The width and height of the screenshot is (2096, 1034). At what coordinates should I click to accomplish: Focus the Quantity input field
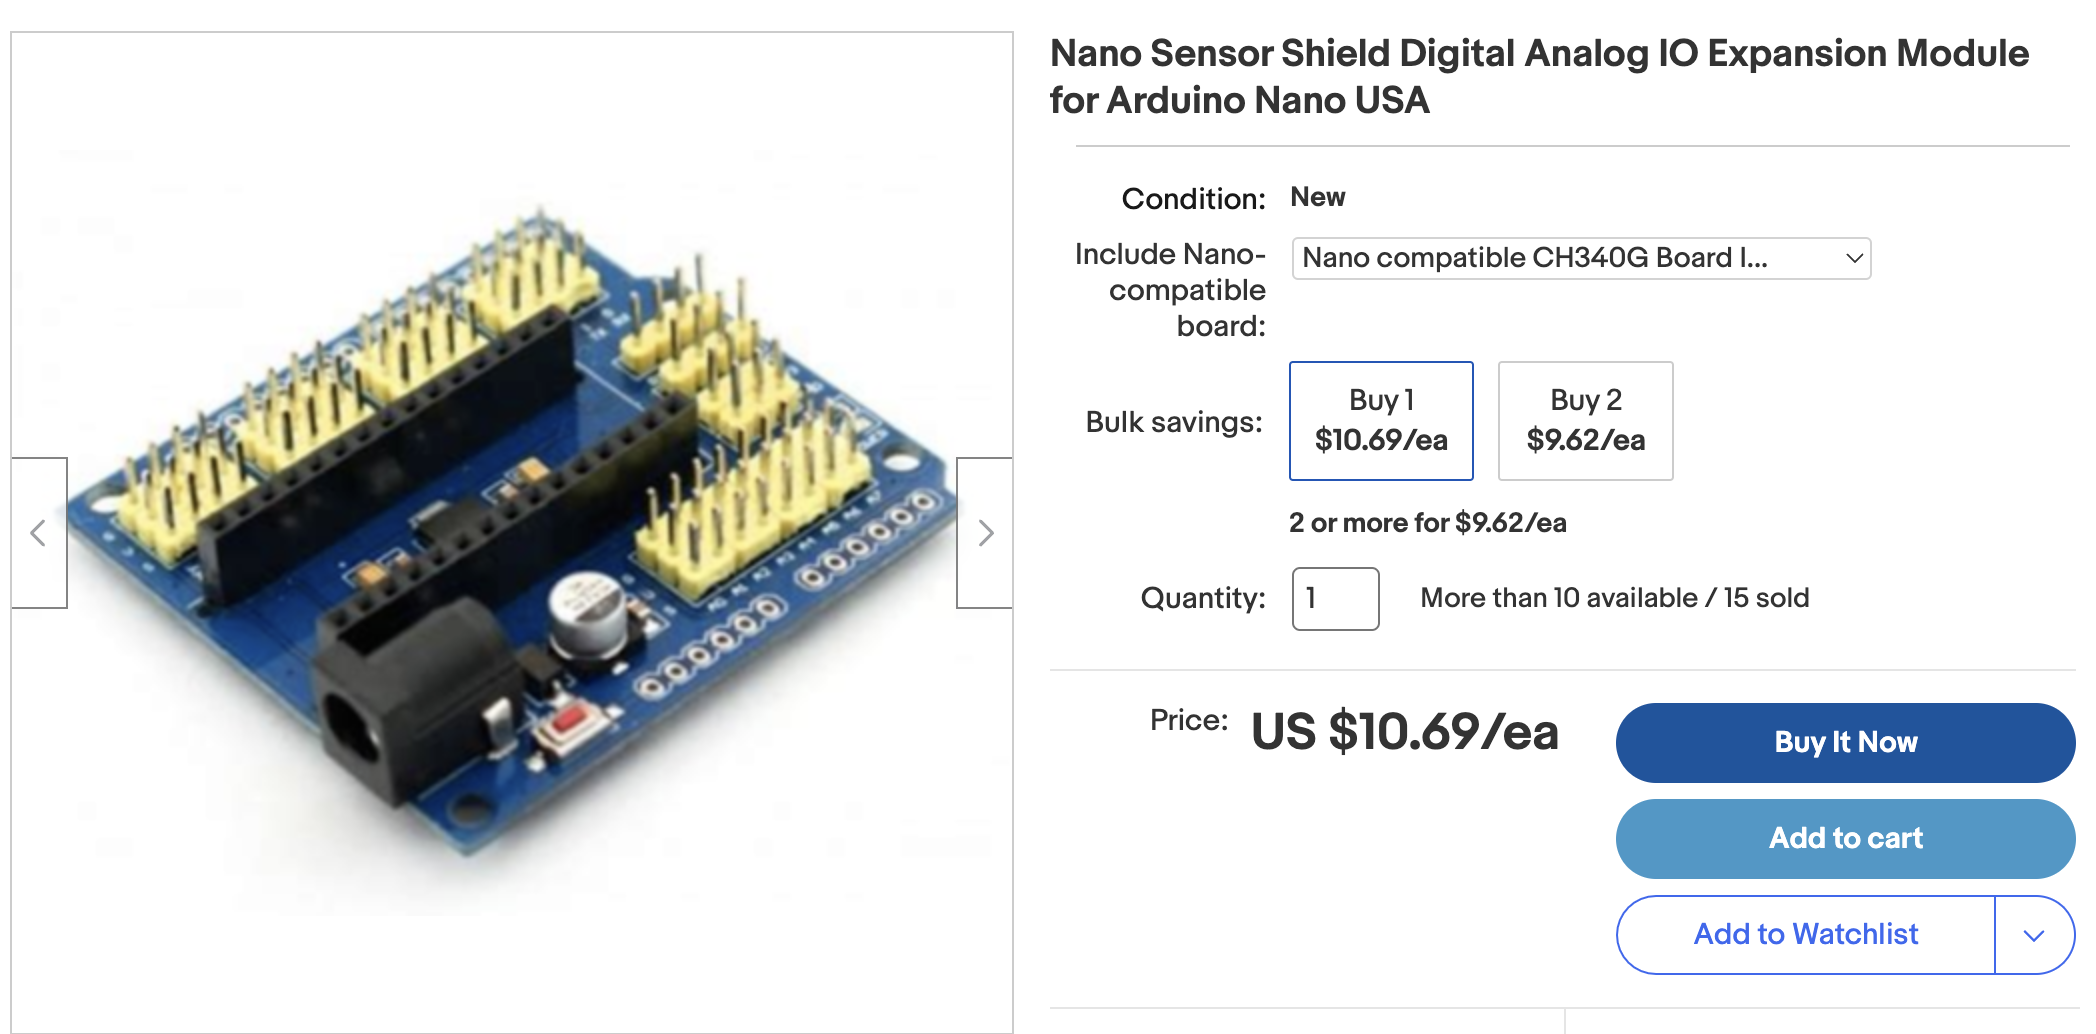point(1334,598)
